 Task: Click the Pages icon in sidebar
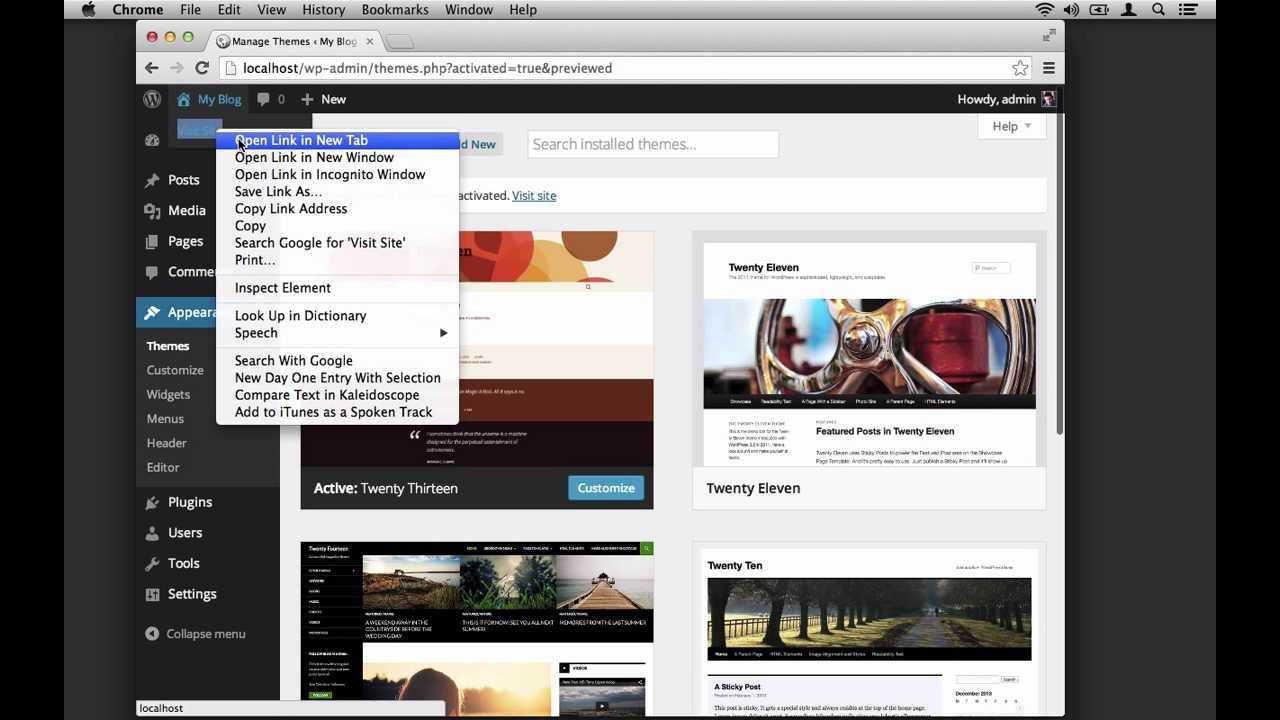coord(152,241)
